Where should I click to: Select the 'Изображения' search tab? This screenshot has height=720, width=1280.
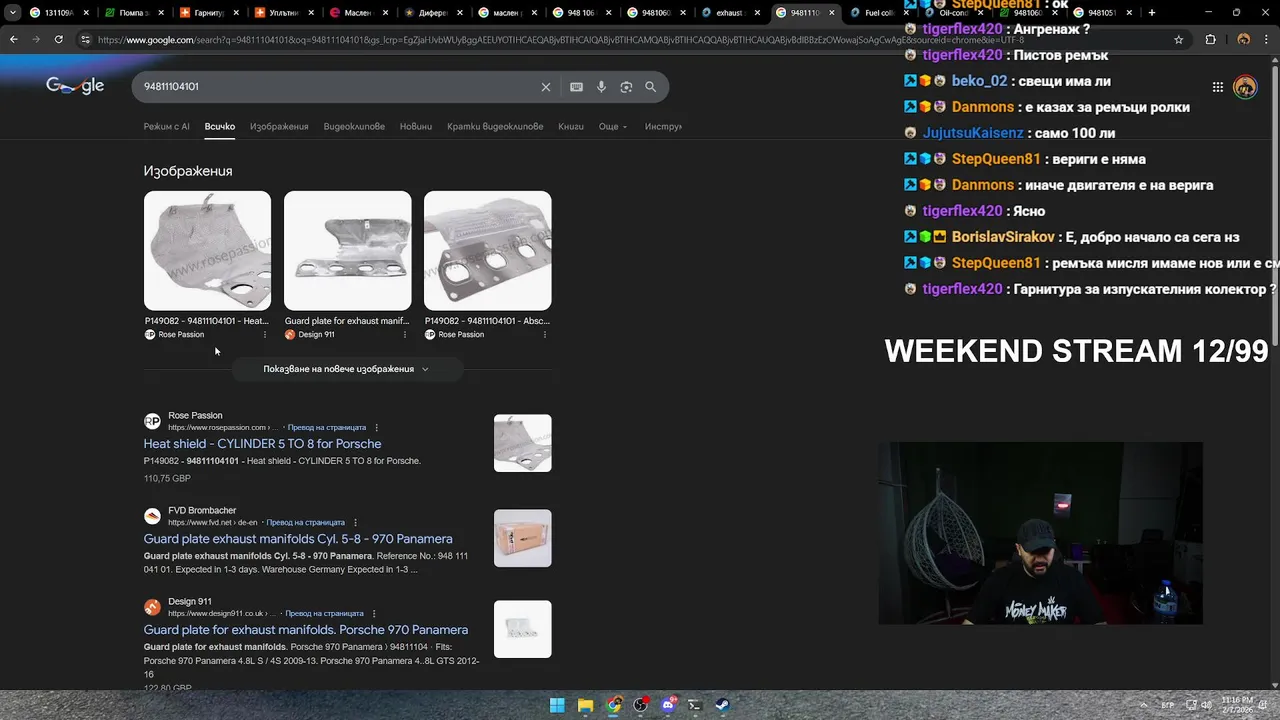point(279,127)
